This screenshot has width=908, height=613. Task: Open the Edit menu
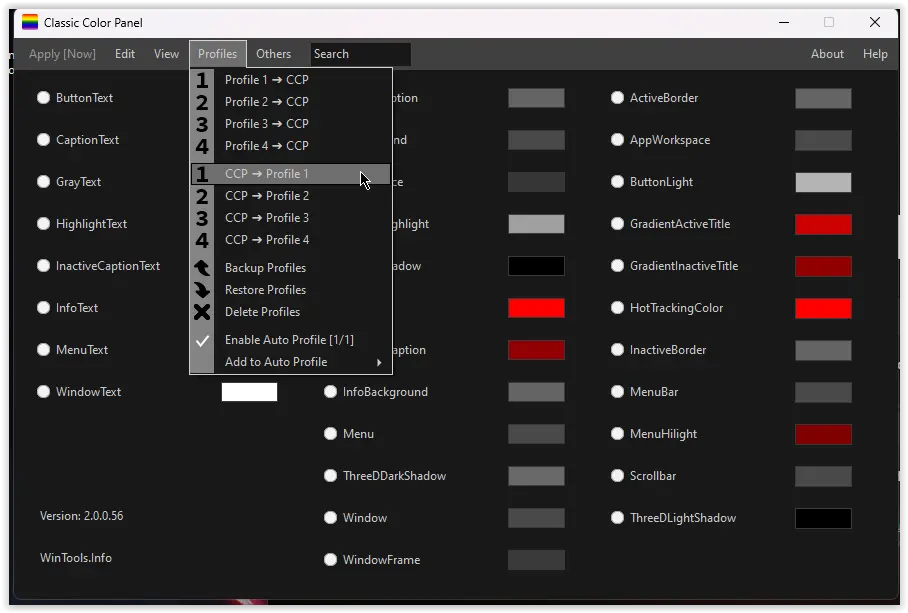pyautogui.click(x=125, y=54)
